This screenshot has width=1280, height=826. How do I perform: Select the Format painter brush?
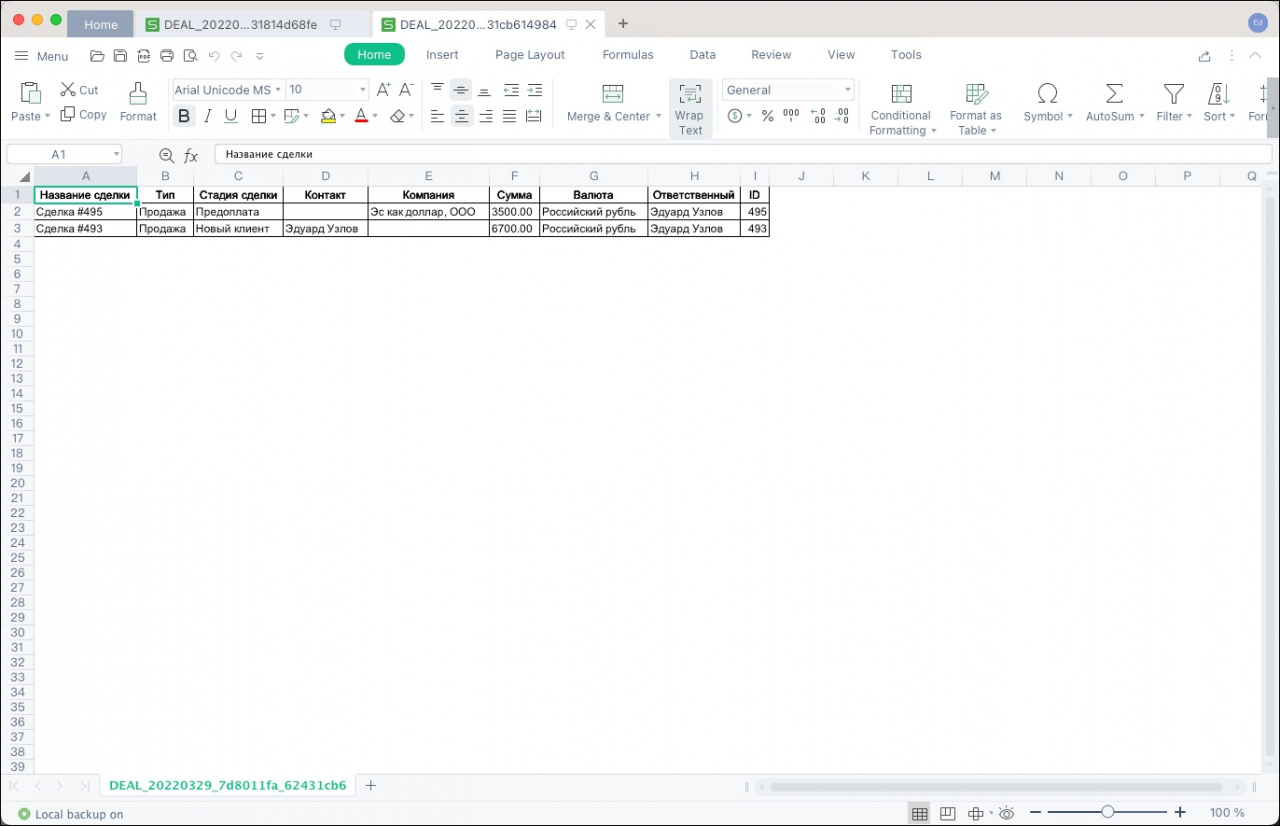(138, 103)
